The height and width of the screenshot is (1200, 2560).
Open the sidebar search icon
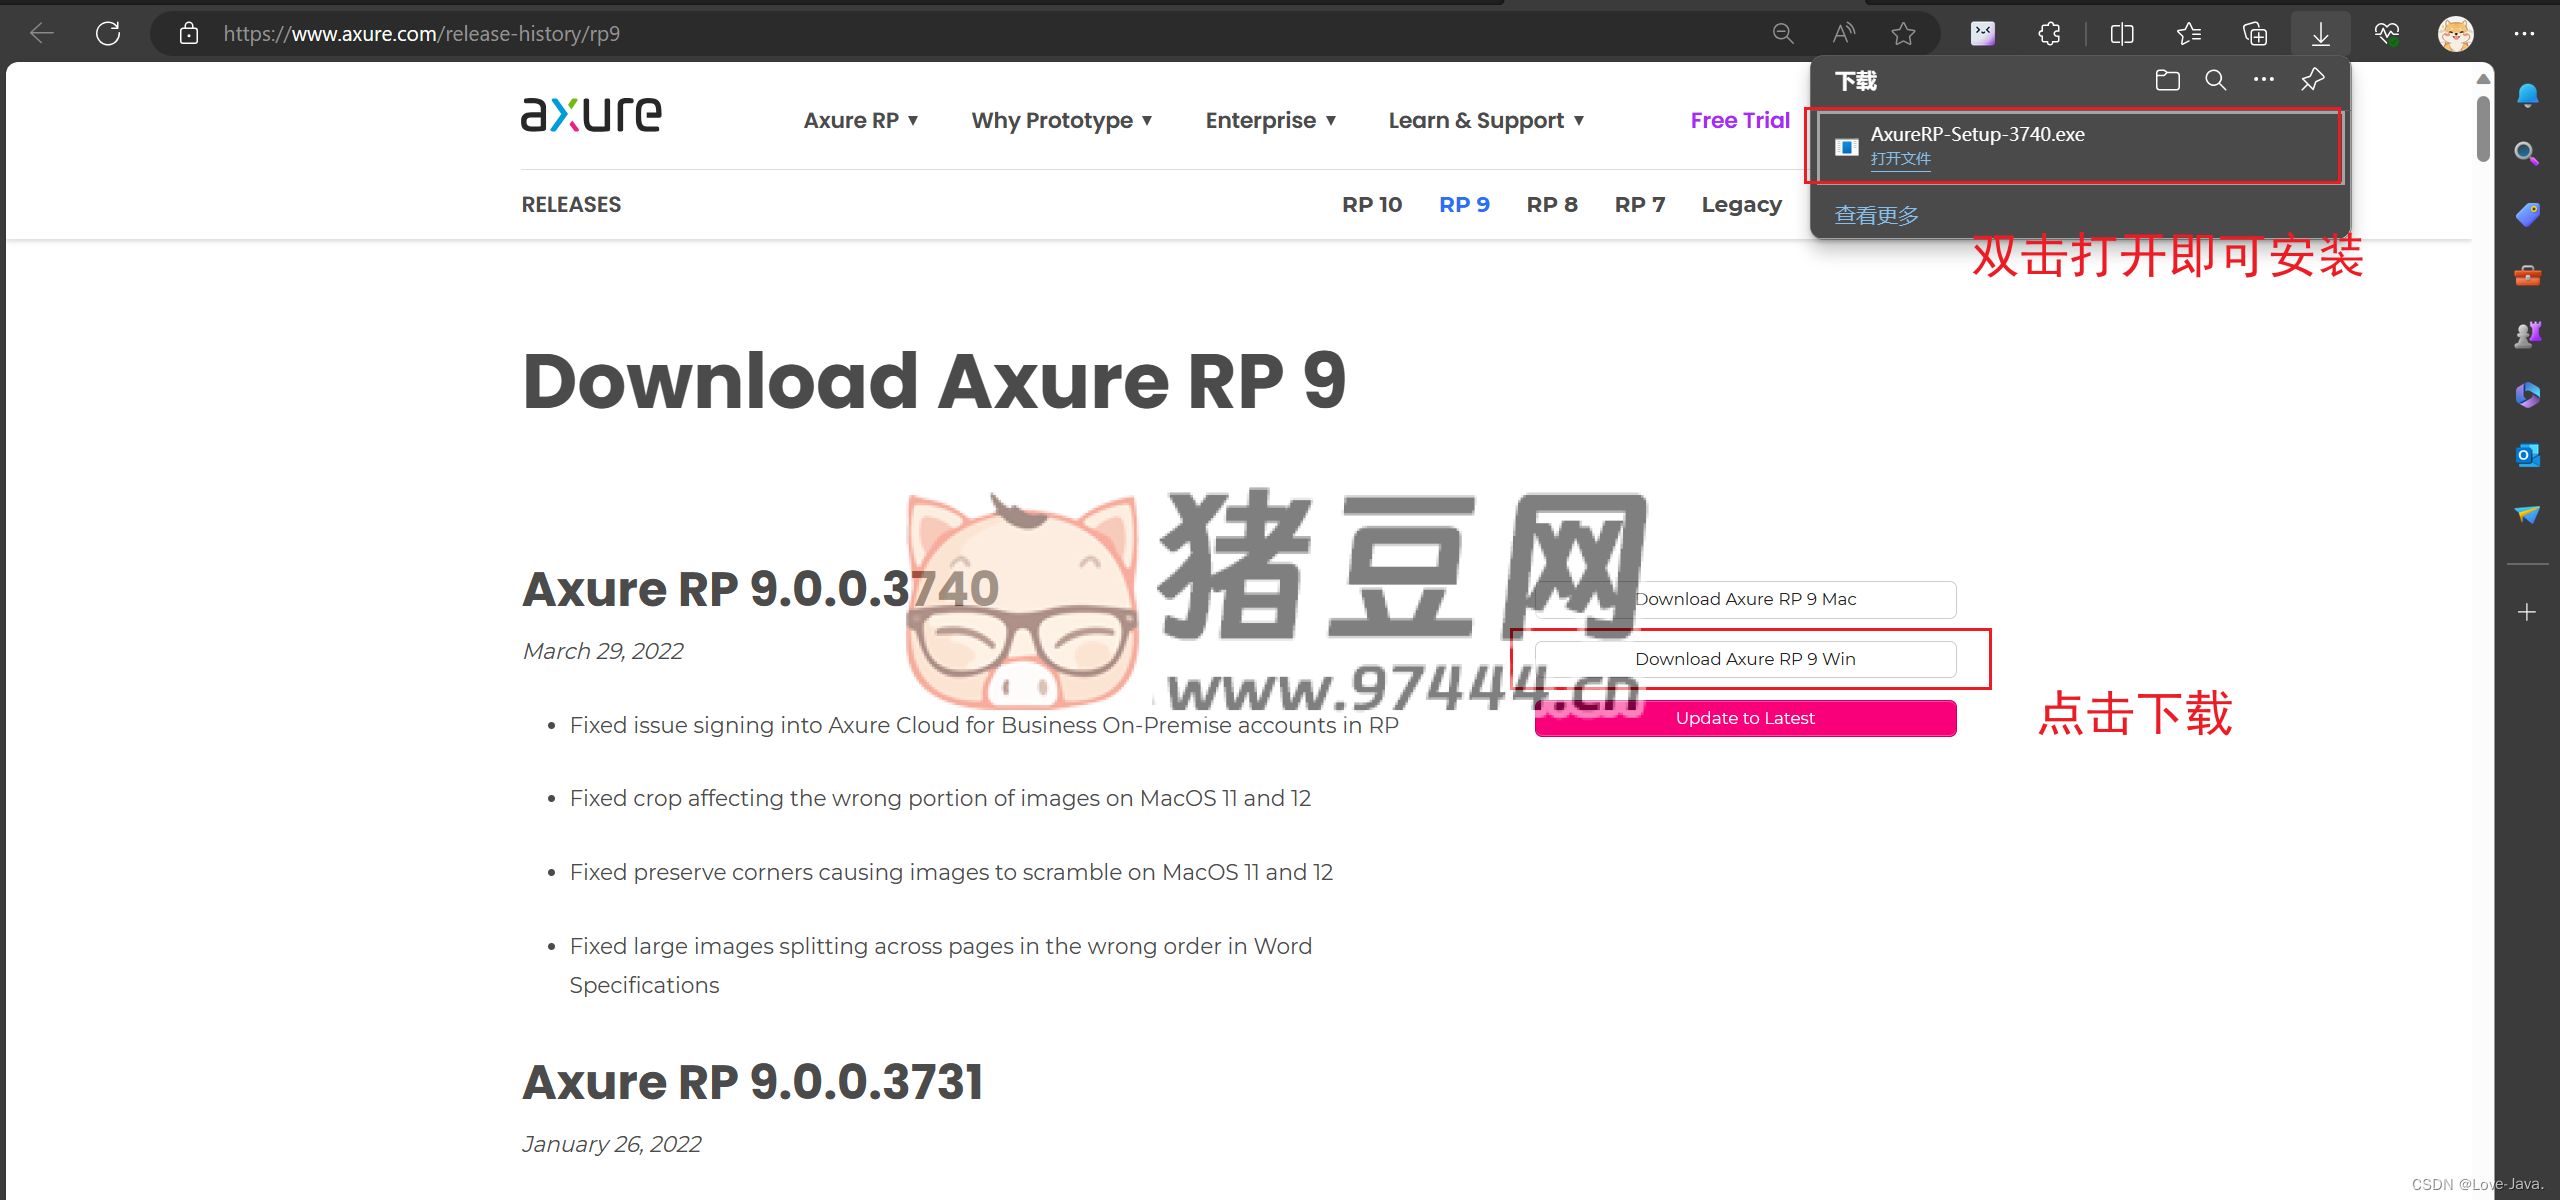(x=2527, y=154)
